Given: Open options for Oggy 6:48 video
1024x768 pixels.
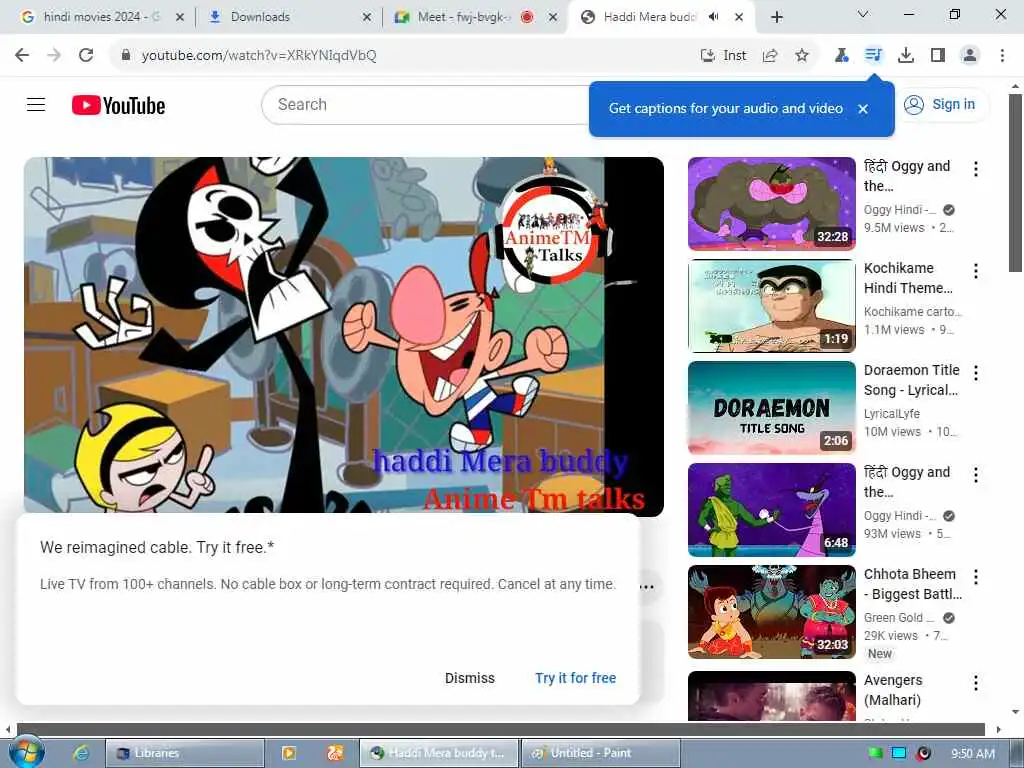Looking at the screenshot, I should (x=976, y=475).
